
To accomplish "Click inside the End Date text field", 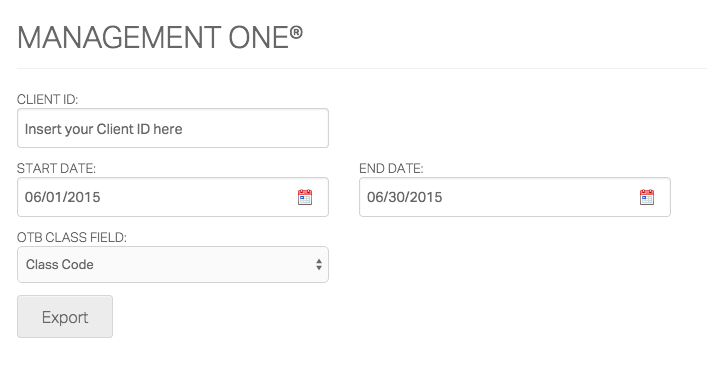I will (x=514, y=197).
